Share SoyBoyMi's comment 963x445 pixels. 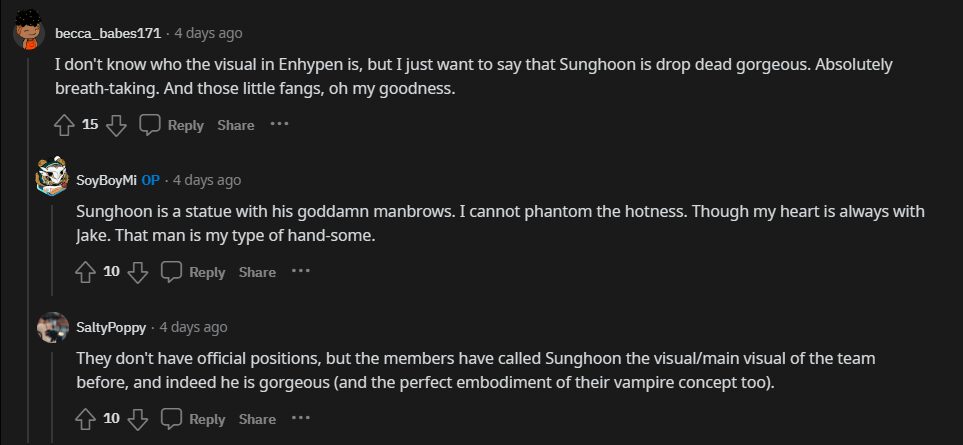257,272
